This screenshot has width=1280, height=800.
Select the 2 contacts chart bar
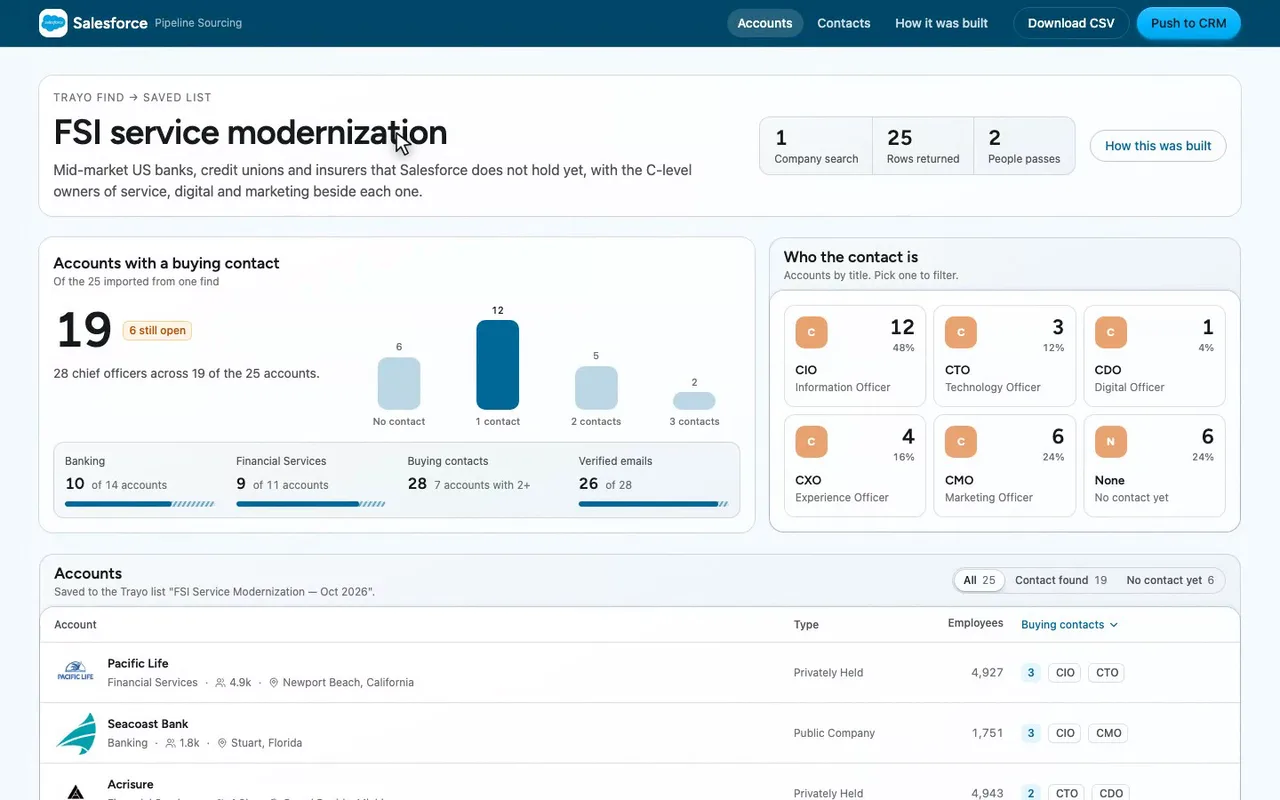(596, 388)
